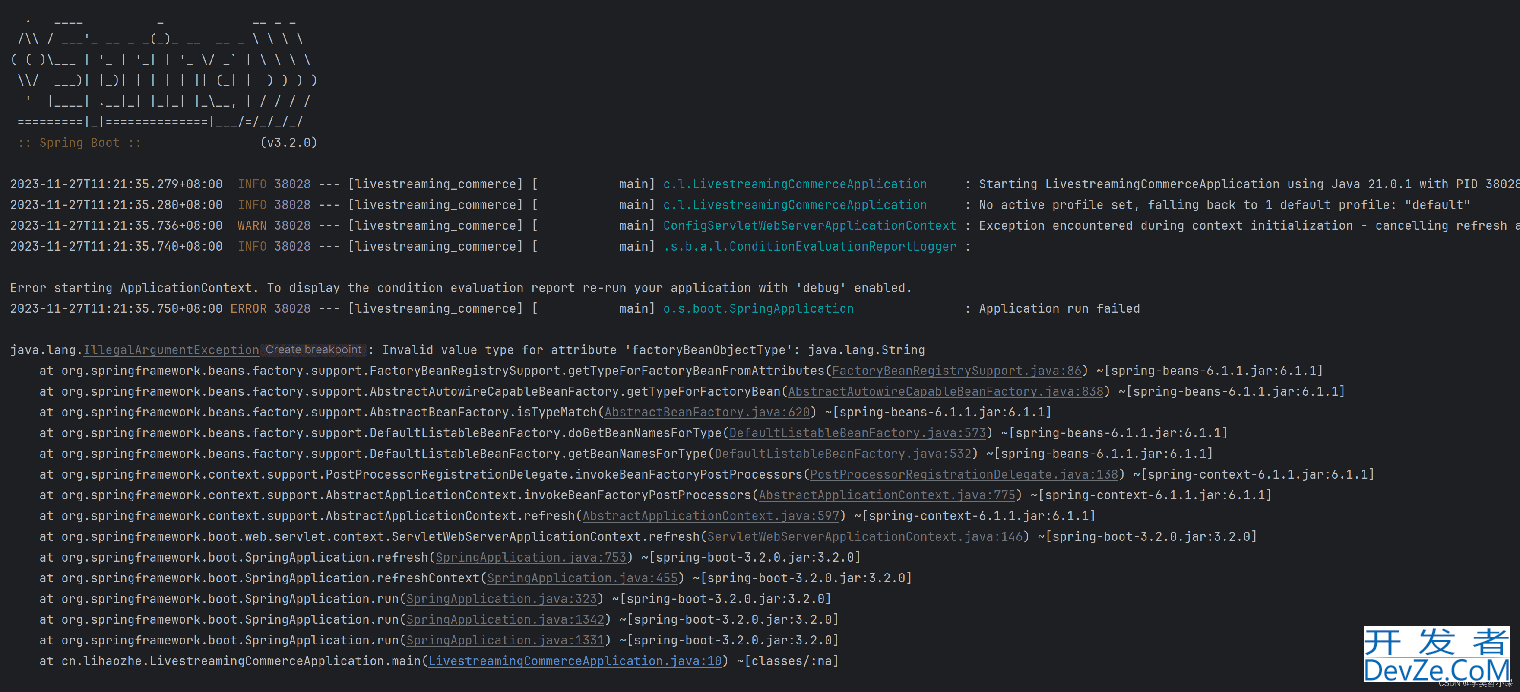Click the ERROR log level label
This screenshot has width=1520, height=692.
(248, 309)
